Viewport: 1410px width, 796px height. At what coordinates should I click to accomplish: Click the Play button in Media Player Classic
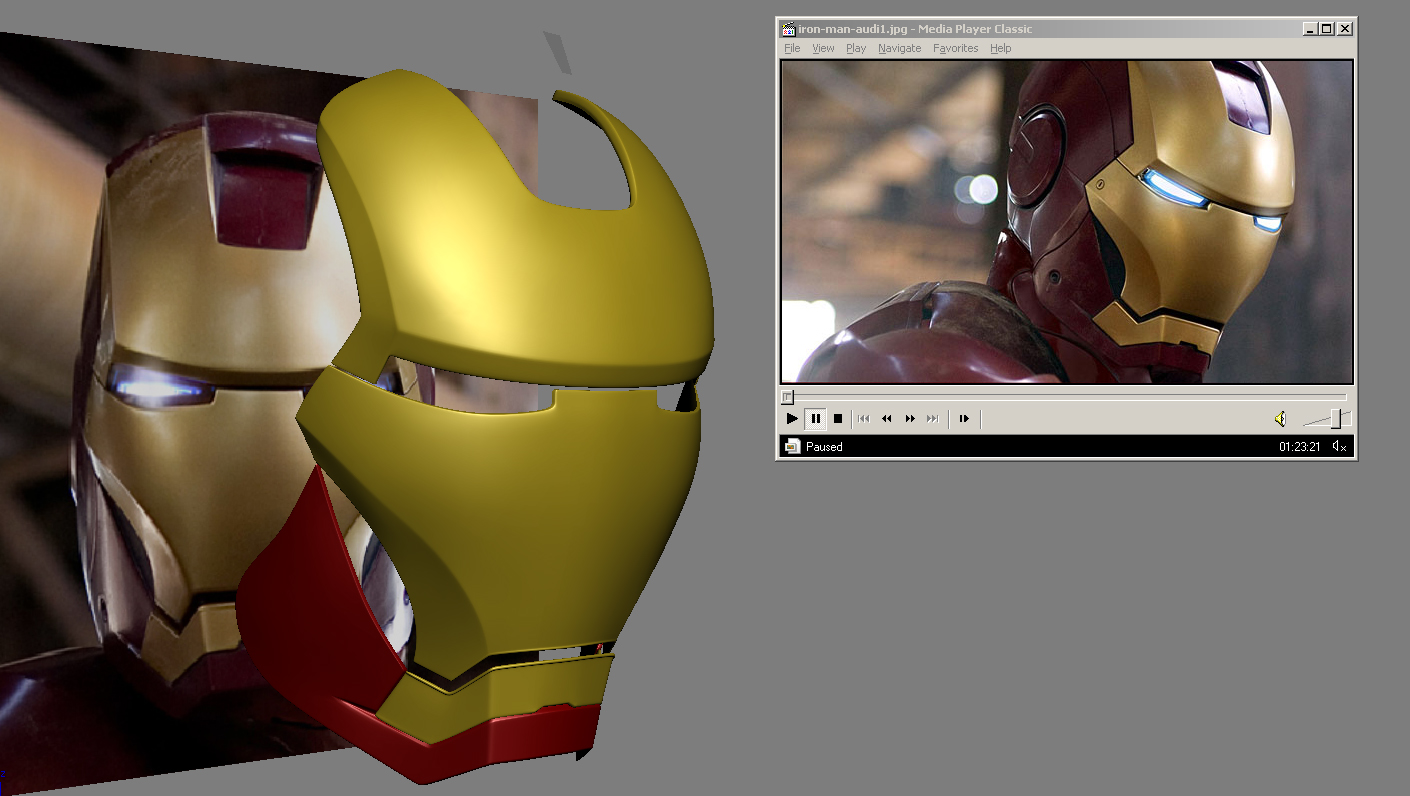pos(792,418)
